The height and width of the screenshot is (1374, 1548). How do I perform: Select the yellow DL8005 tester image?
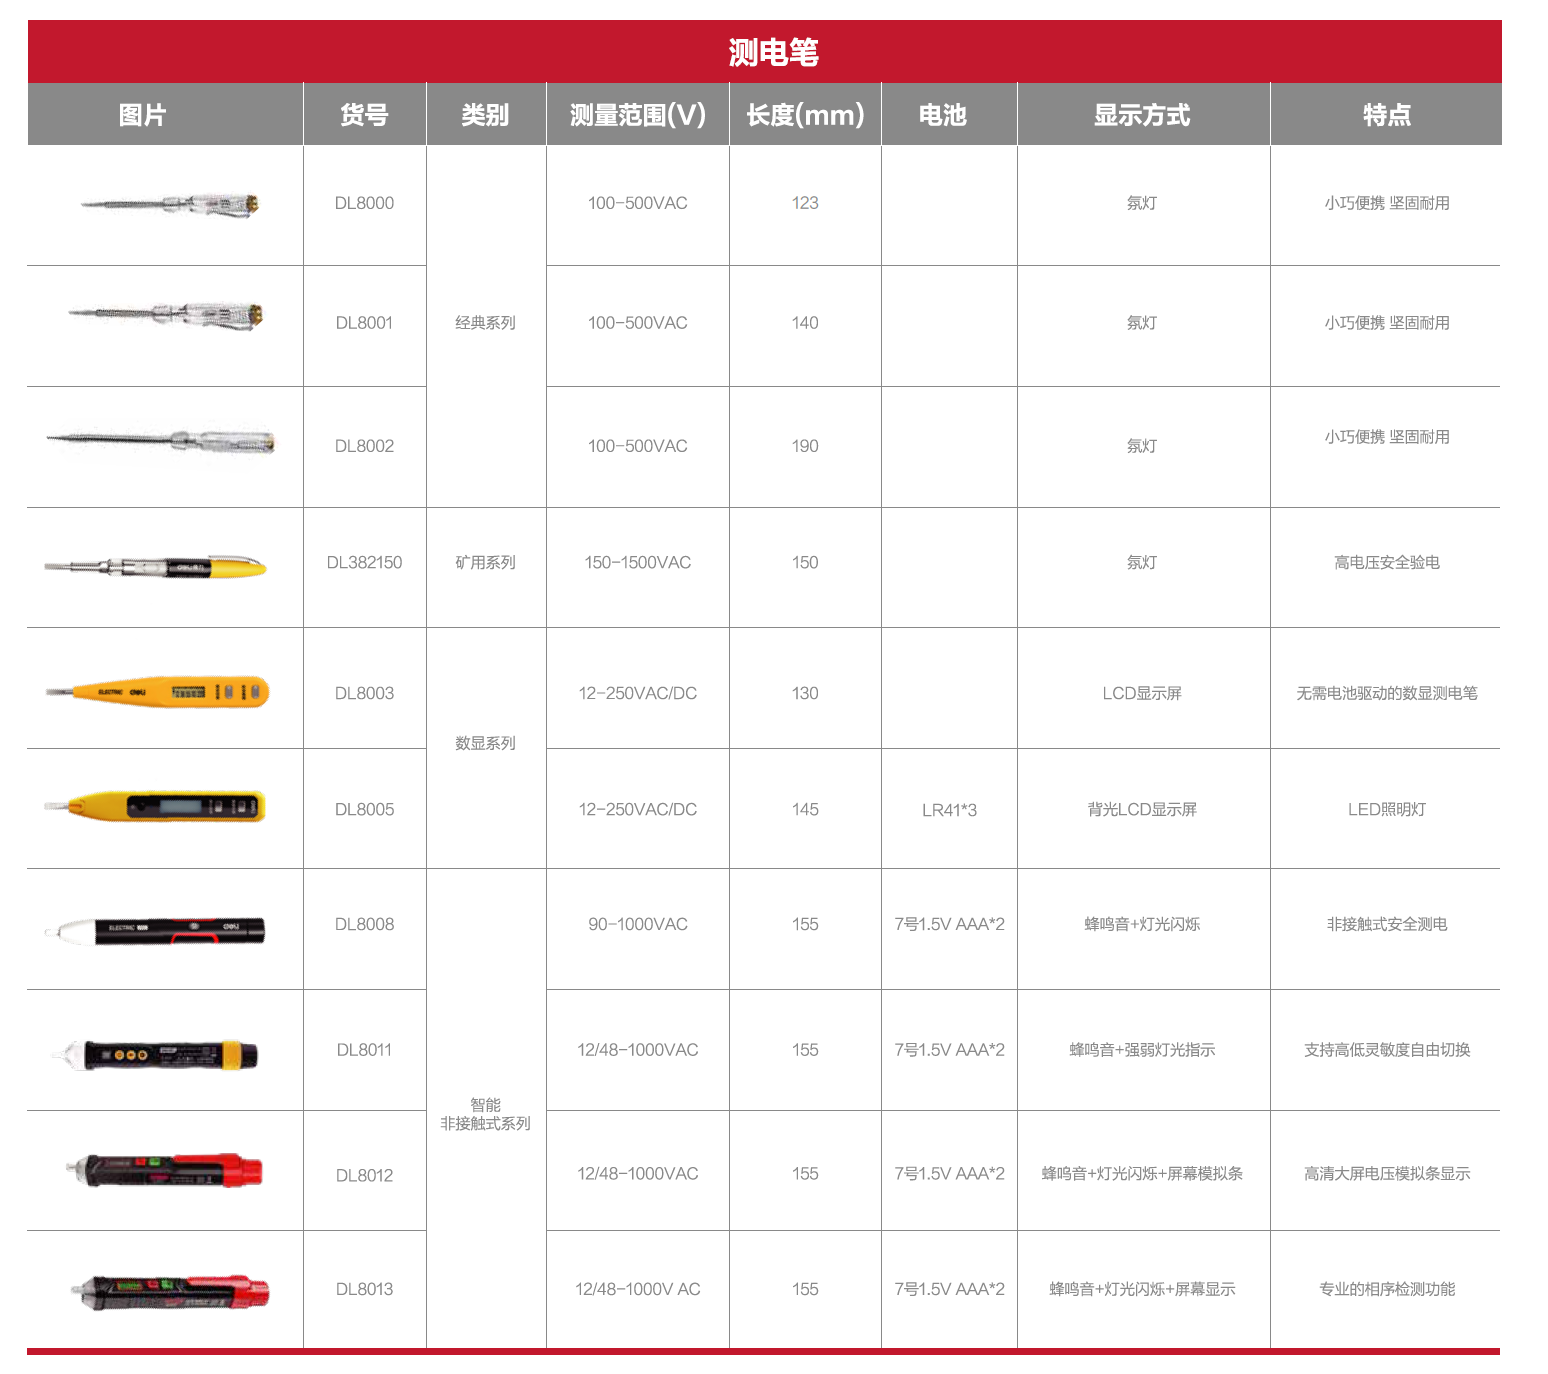pyautogui.click(x=156, y=807)
